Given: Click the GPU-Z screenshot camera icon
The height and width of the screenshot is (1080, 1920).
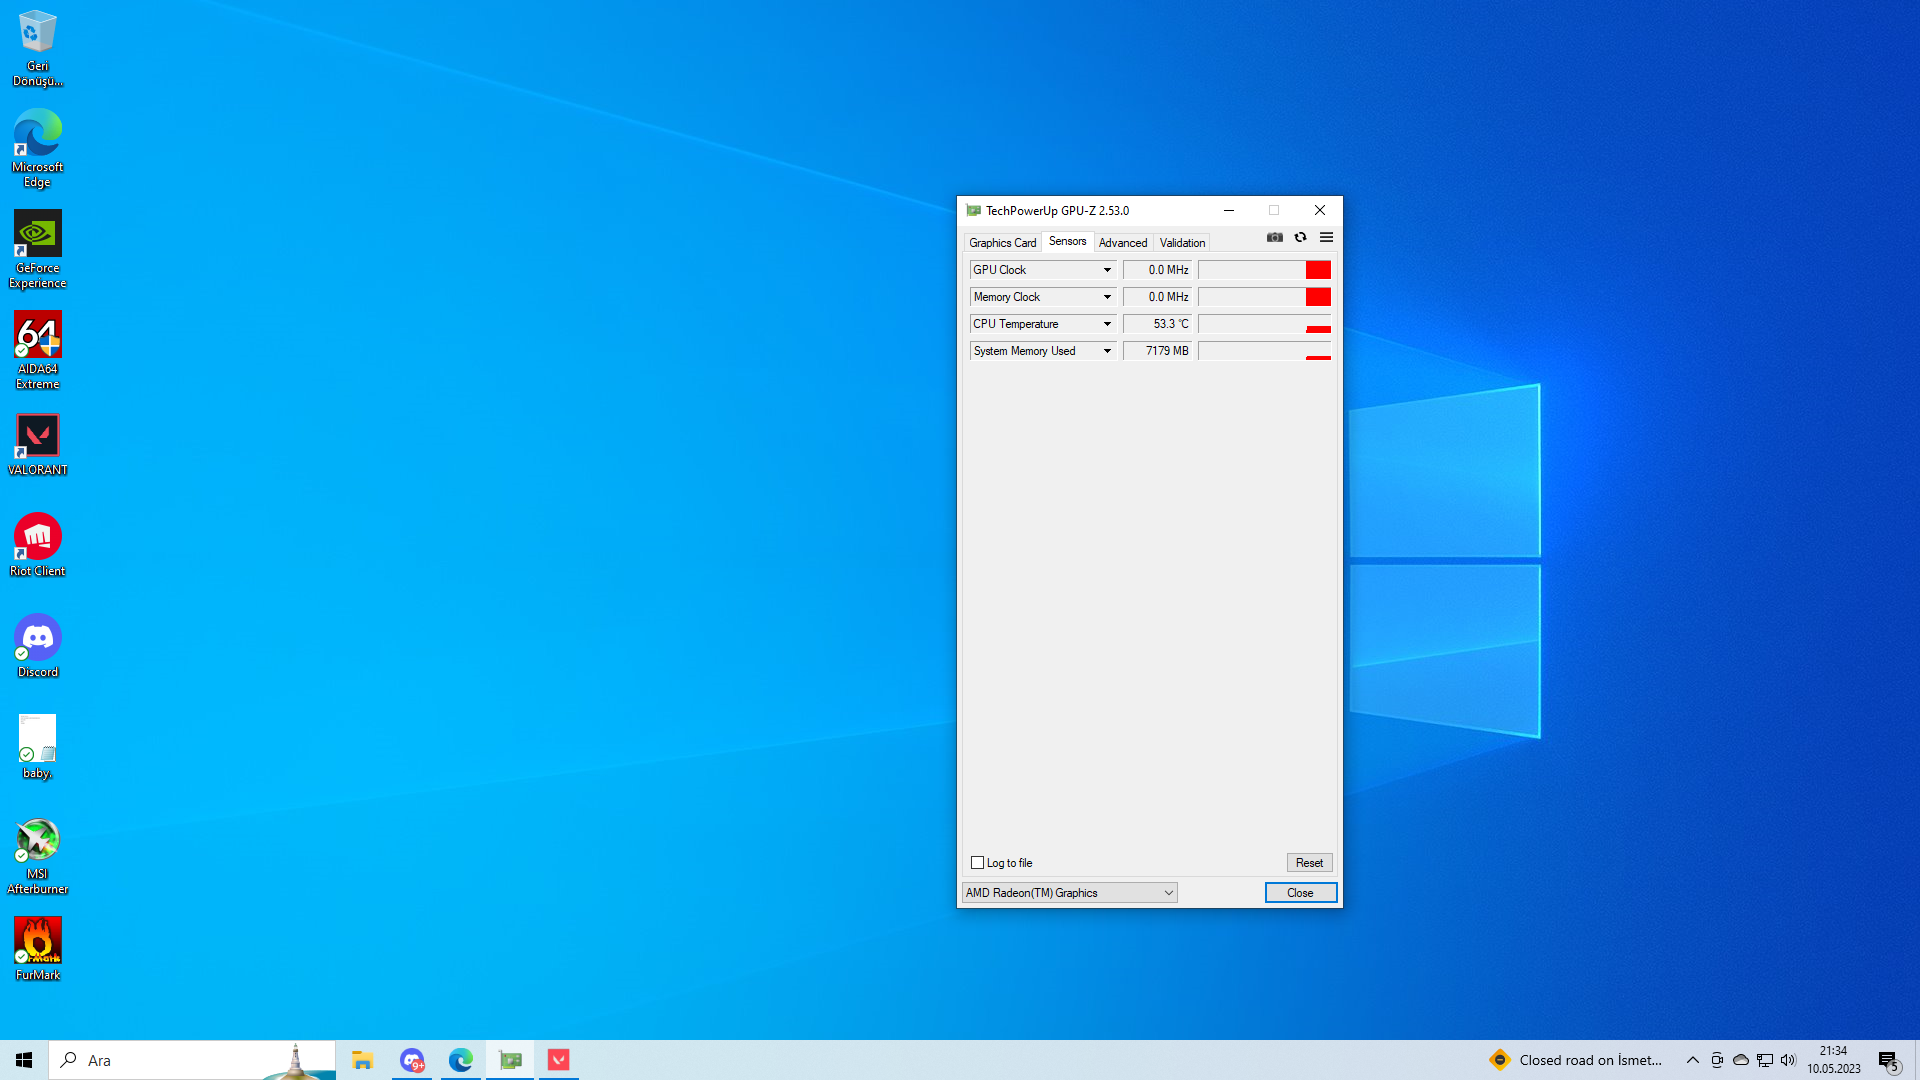Looking at the screenshot, I should pyautogui.click(x=1274, y=237).
